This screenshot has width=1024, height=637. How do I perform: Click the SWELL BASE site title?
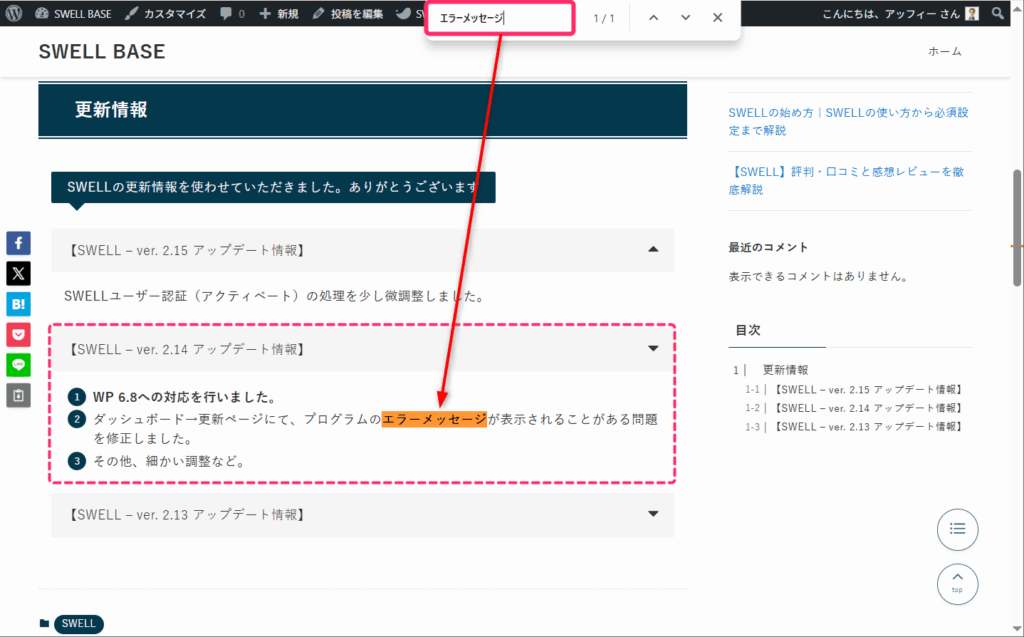click(x=102, y=52)
